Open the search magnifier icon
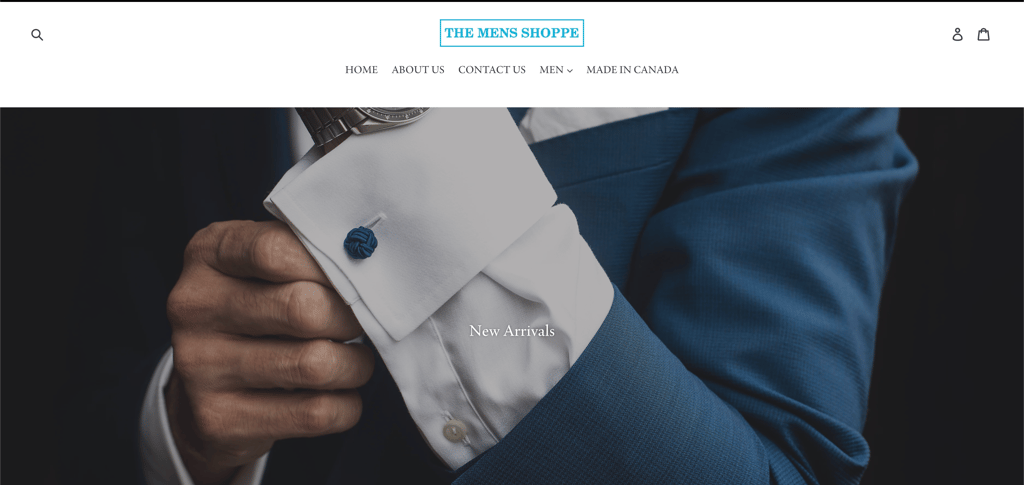Image resolution: width=1024 pixels, height=485 pixels. click(x=37, y=35)
